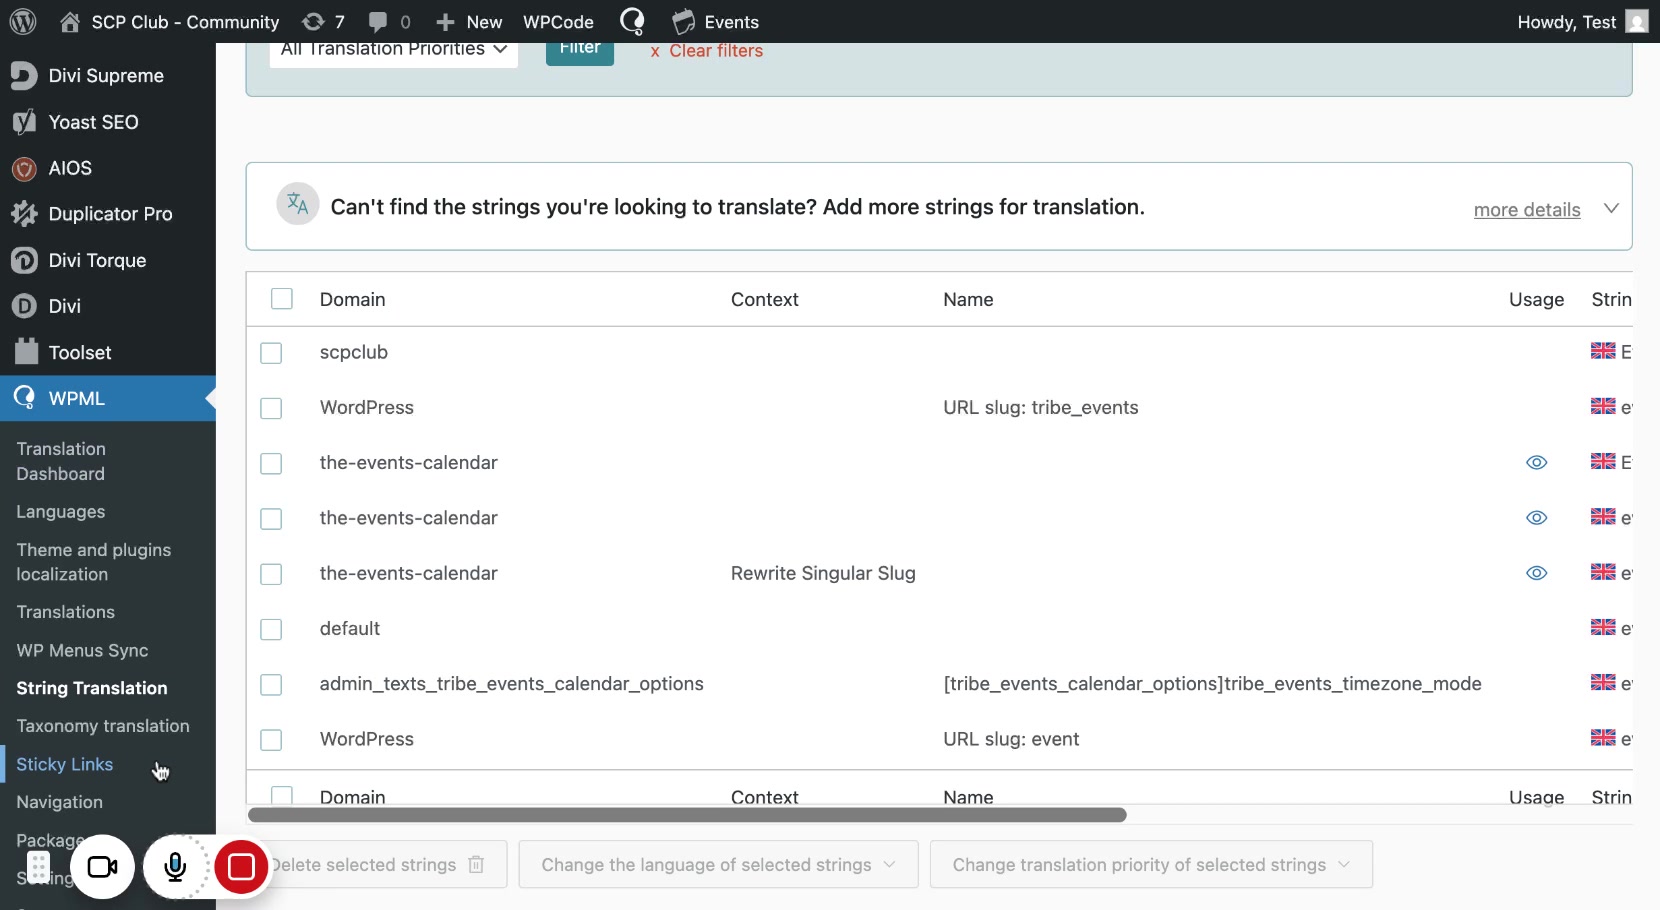Click the trash icon beside Delete selected strings
This screenshot has height=910, width=1660.
pyautogui.click(x=476, y=865)
